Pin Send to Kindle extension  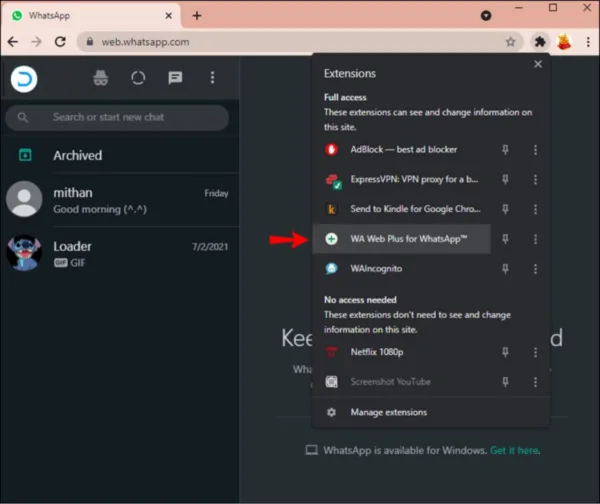pos(505,209)
